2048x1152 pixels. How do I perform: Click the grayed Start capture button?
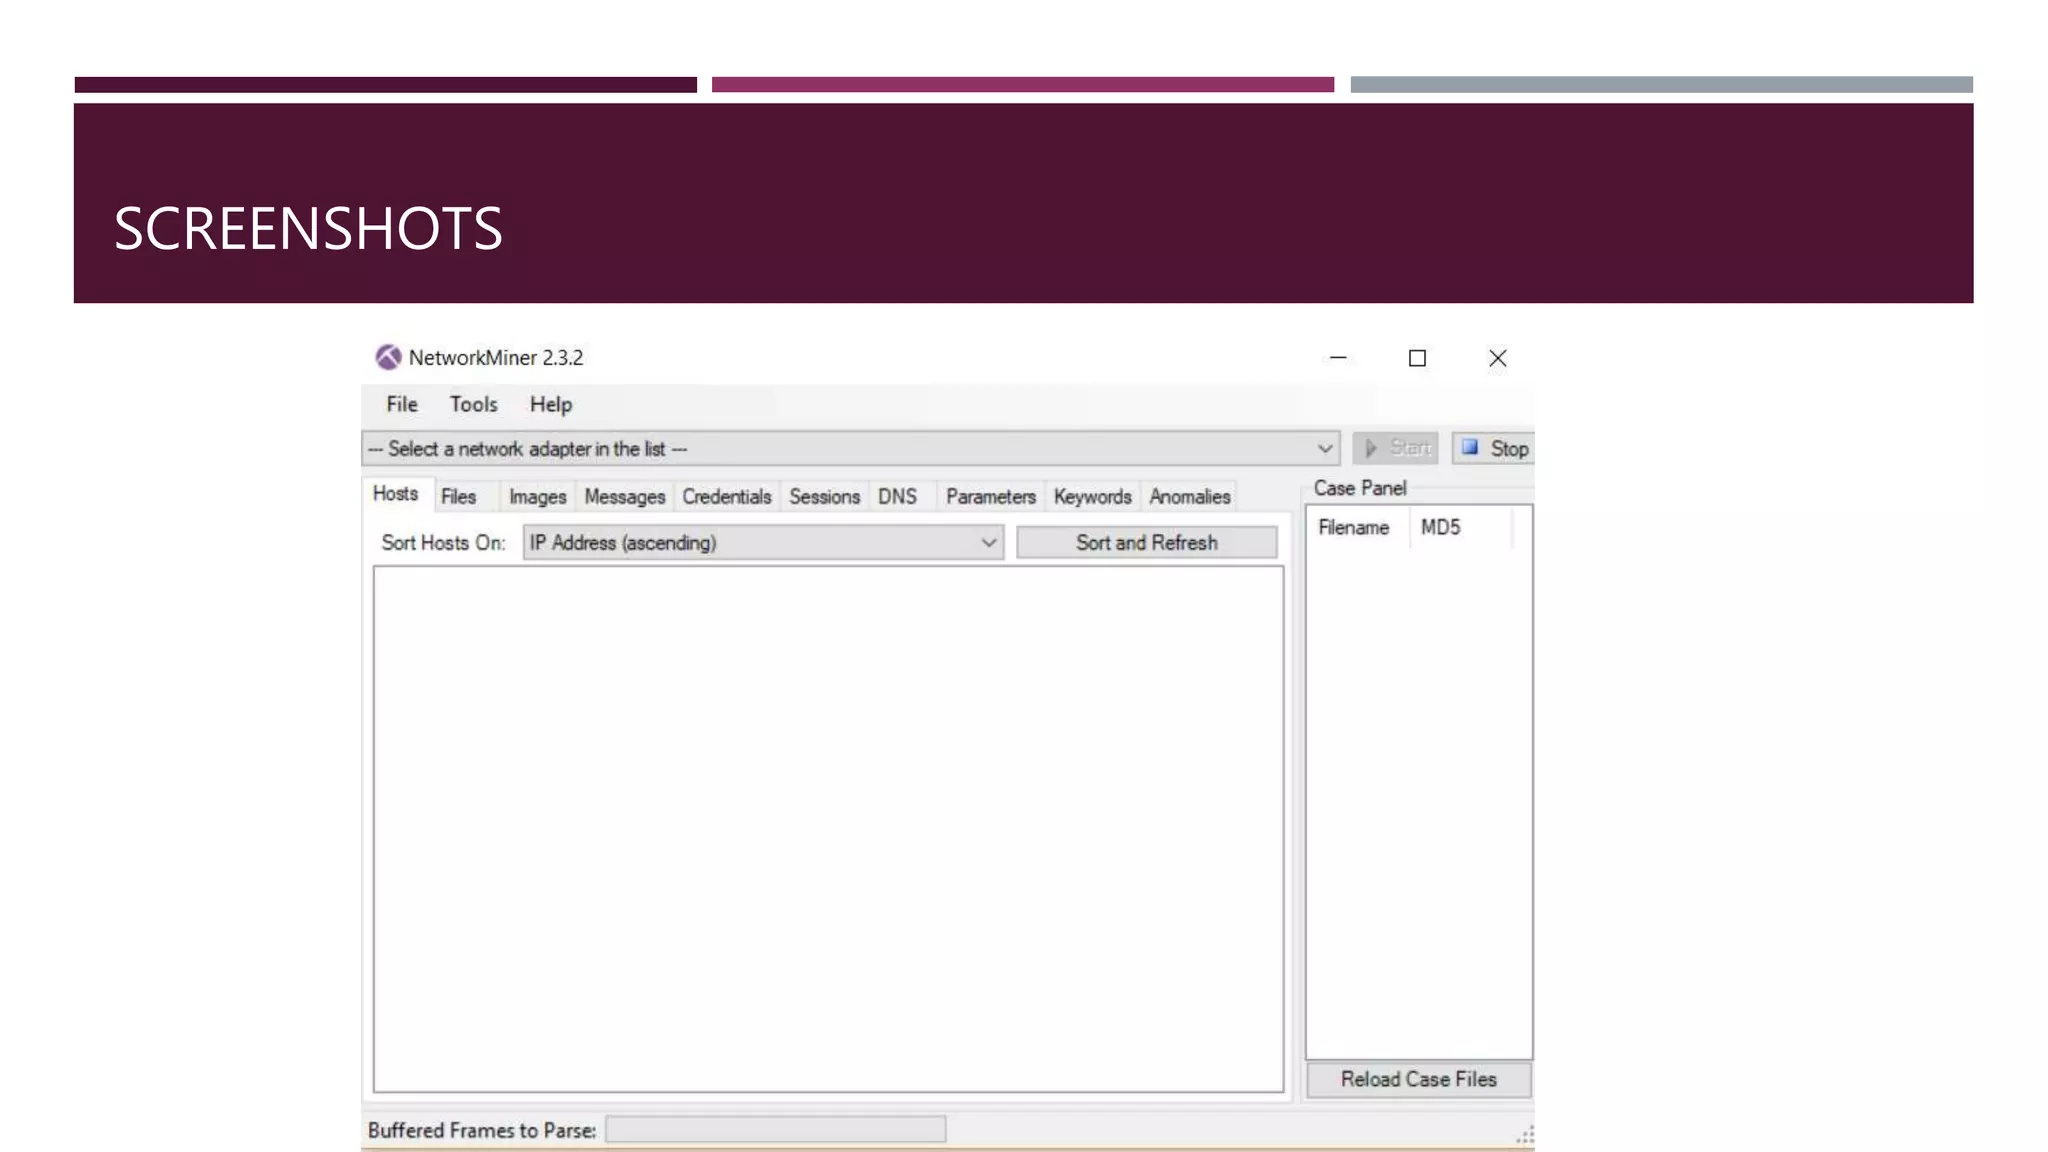tap(1396, 448)
